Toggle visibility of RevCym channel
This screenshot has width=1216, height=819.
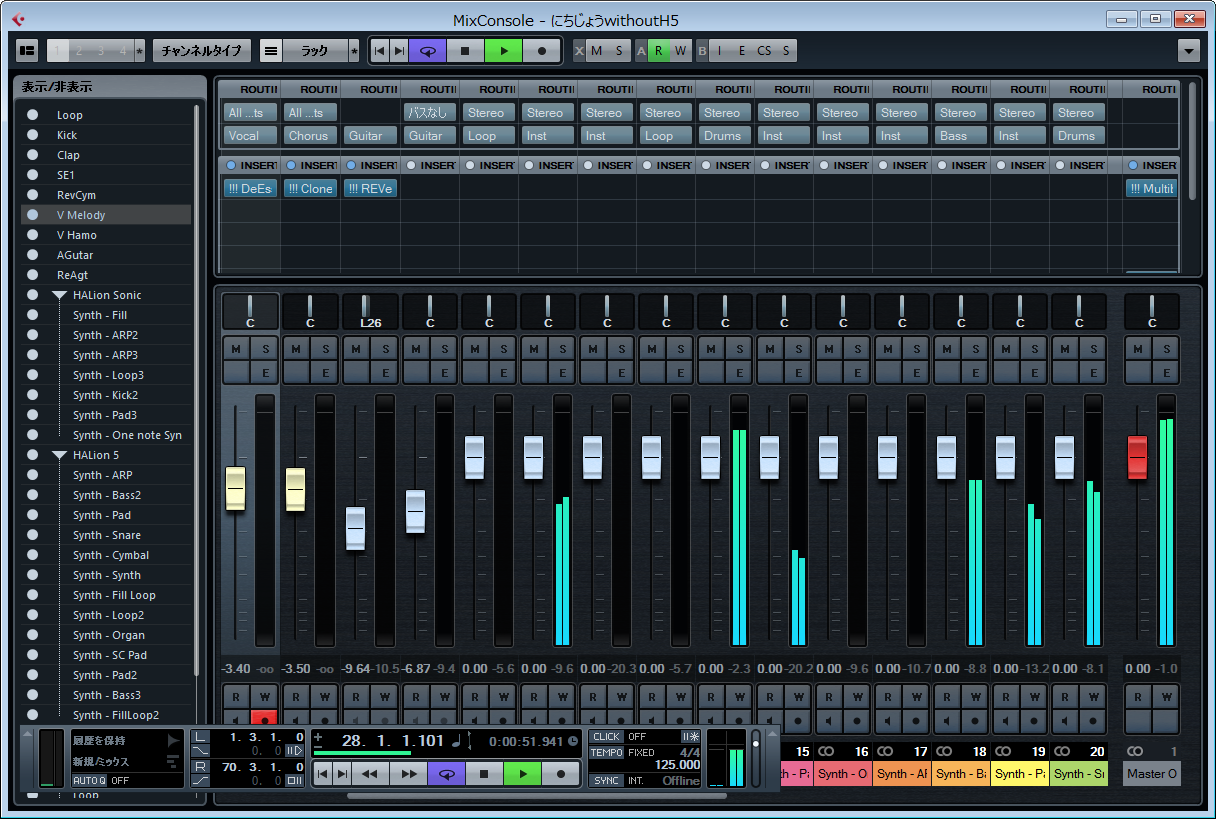(33, 195)
